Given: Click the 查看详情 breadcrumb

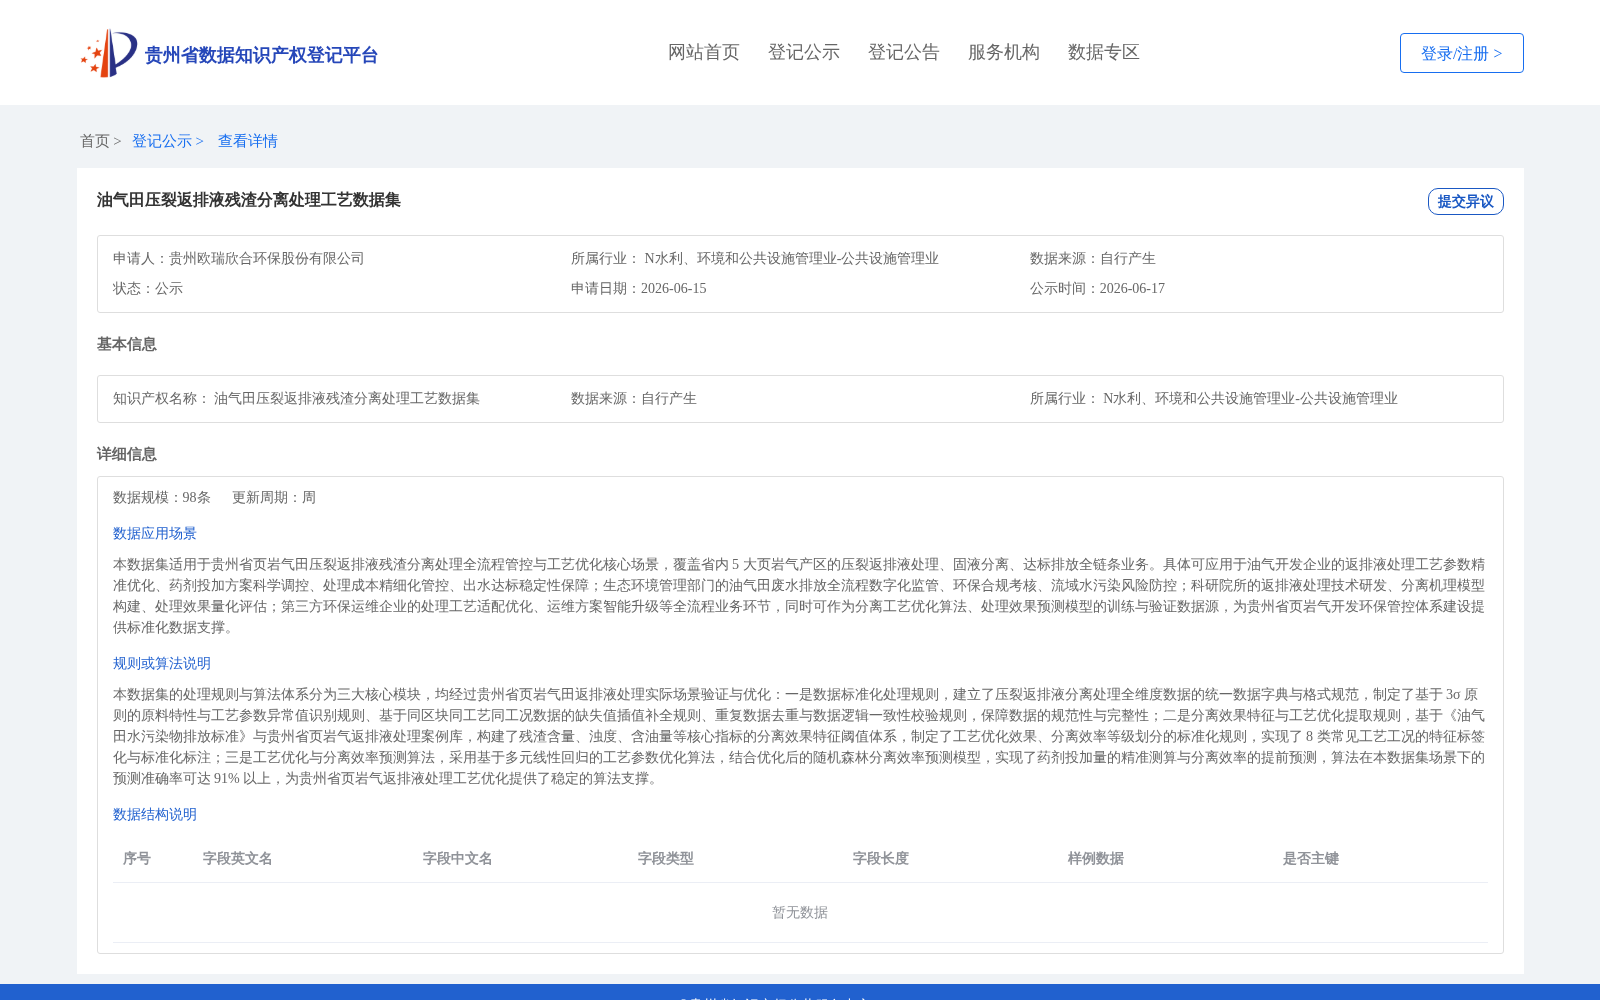Looking at the screenshot, I should [248, 141].
